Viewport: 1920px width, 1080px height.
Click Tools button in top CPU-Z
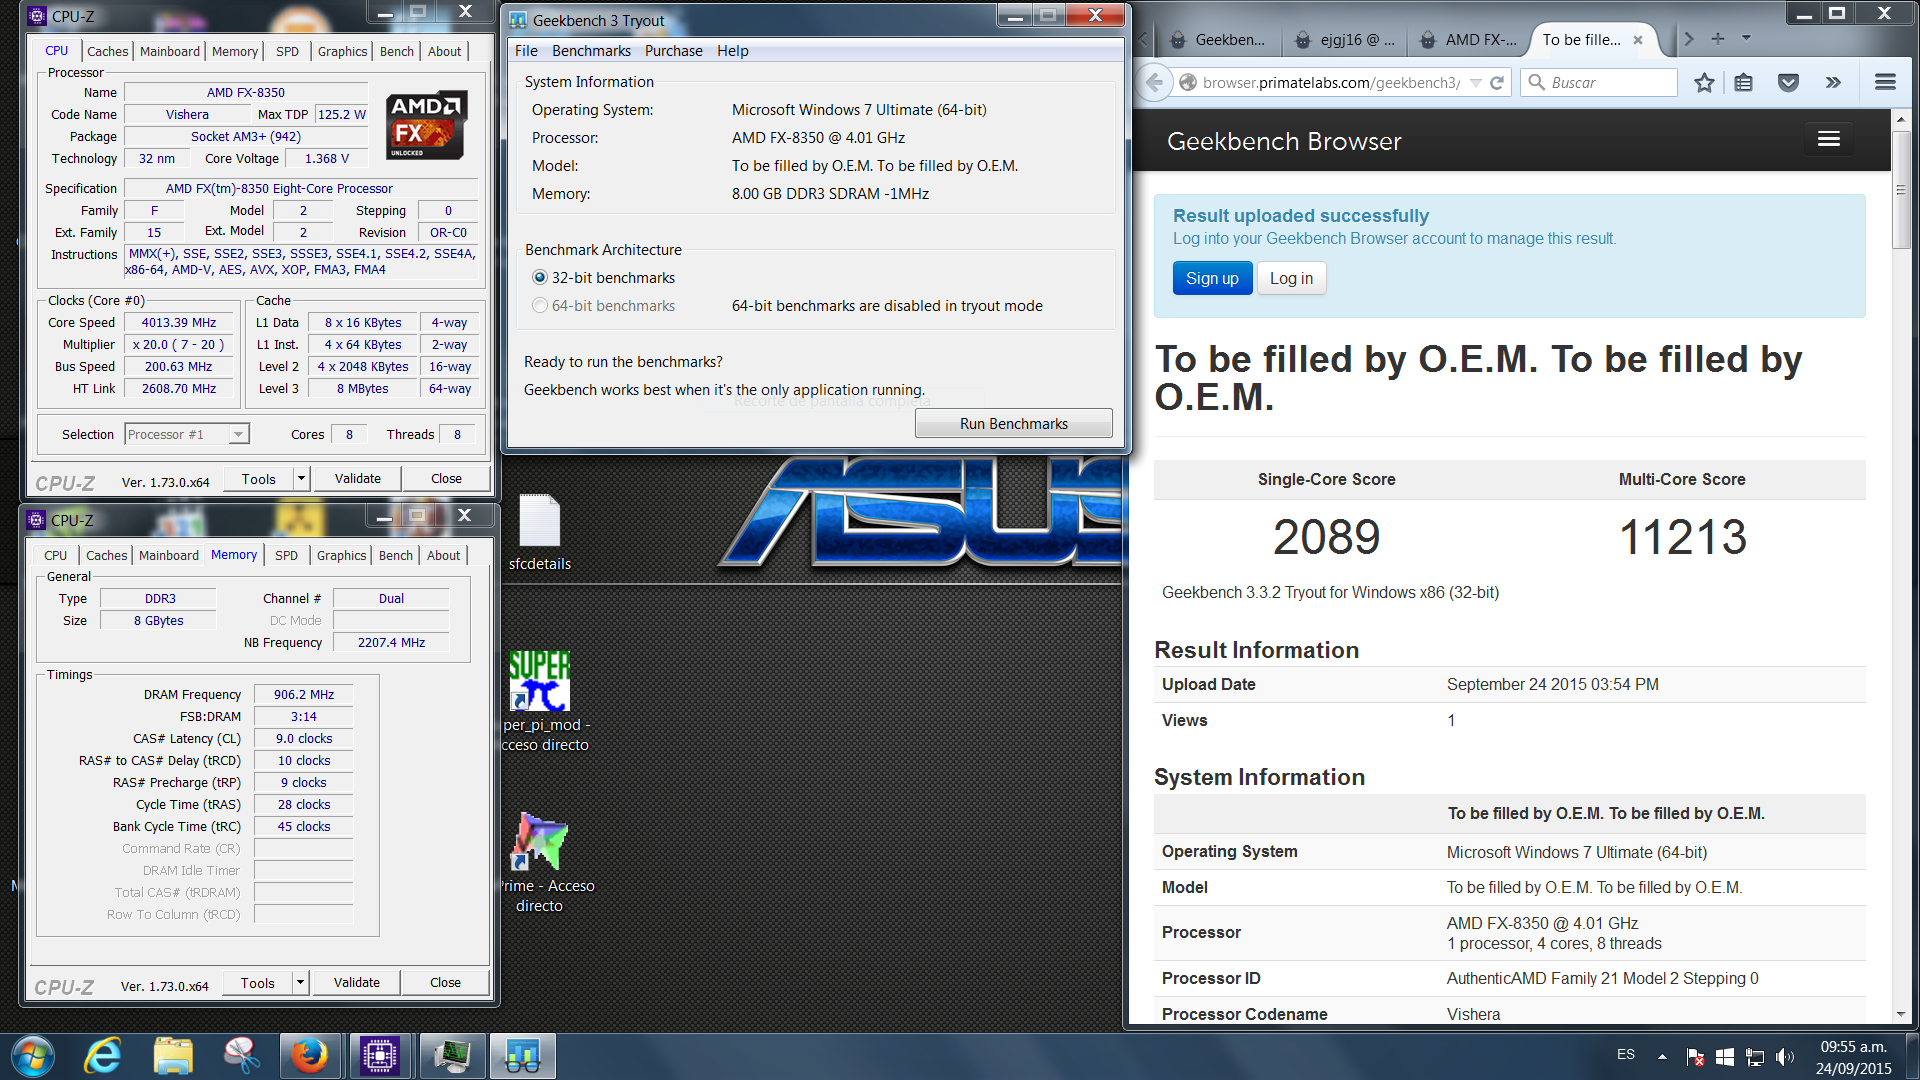click(x=258, y=479)
